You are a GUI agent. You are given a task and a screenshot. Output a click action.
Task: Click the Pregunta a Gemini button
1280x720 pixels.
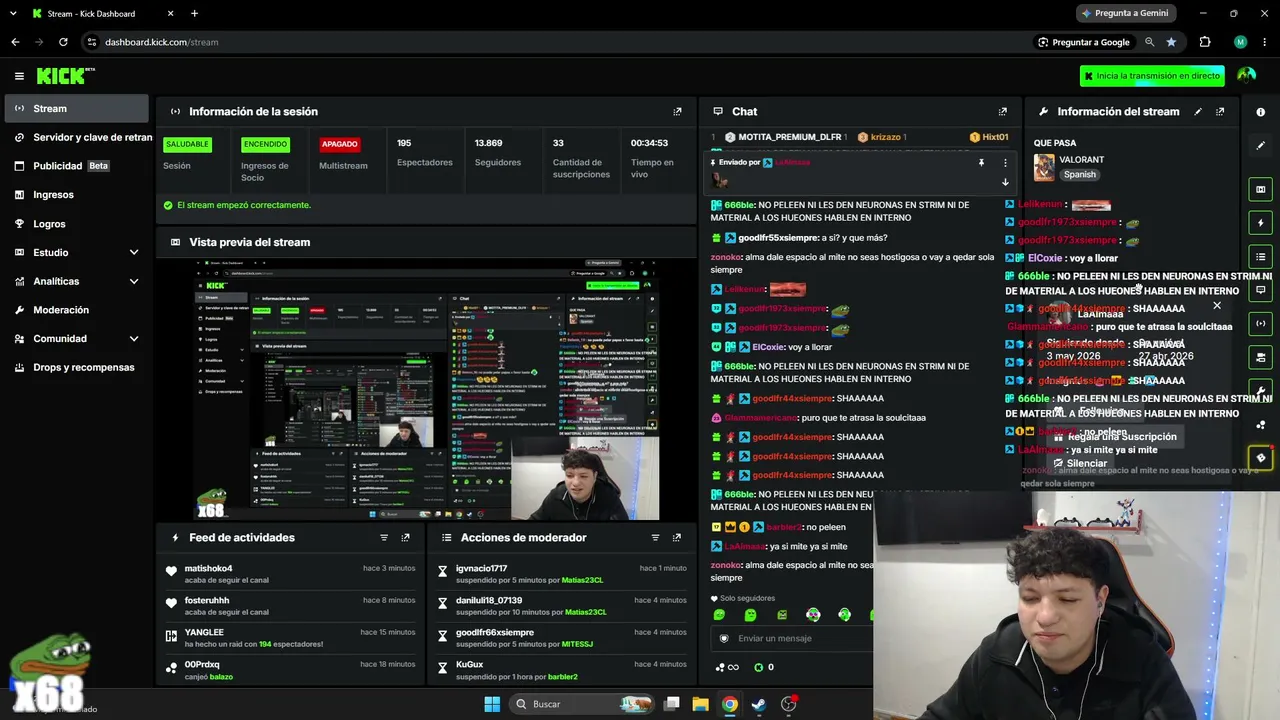(1124, 14)
